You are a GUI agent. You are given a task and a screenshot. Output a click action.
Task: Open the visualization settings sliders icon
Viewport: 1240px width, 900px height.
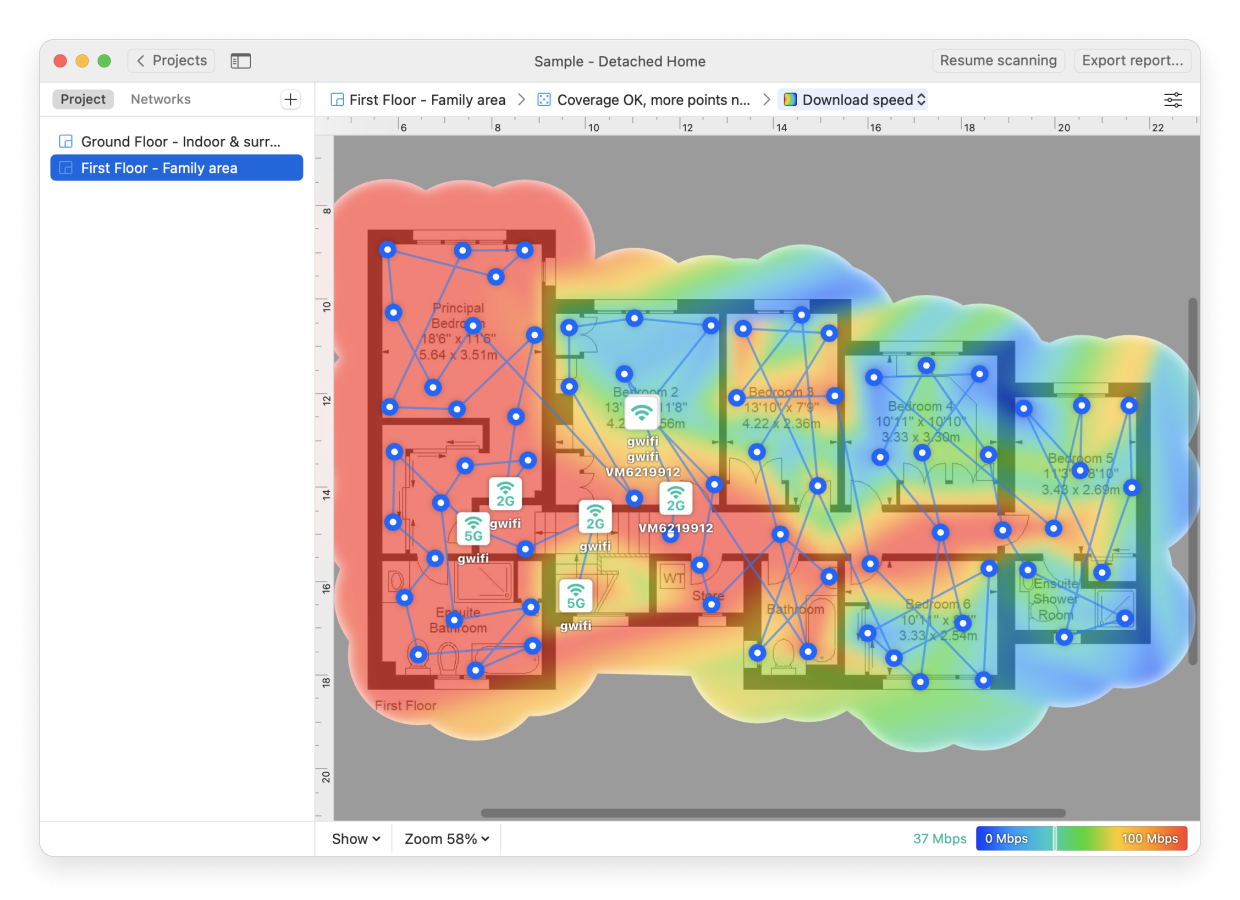point(1173,100)
